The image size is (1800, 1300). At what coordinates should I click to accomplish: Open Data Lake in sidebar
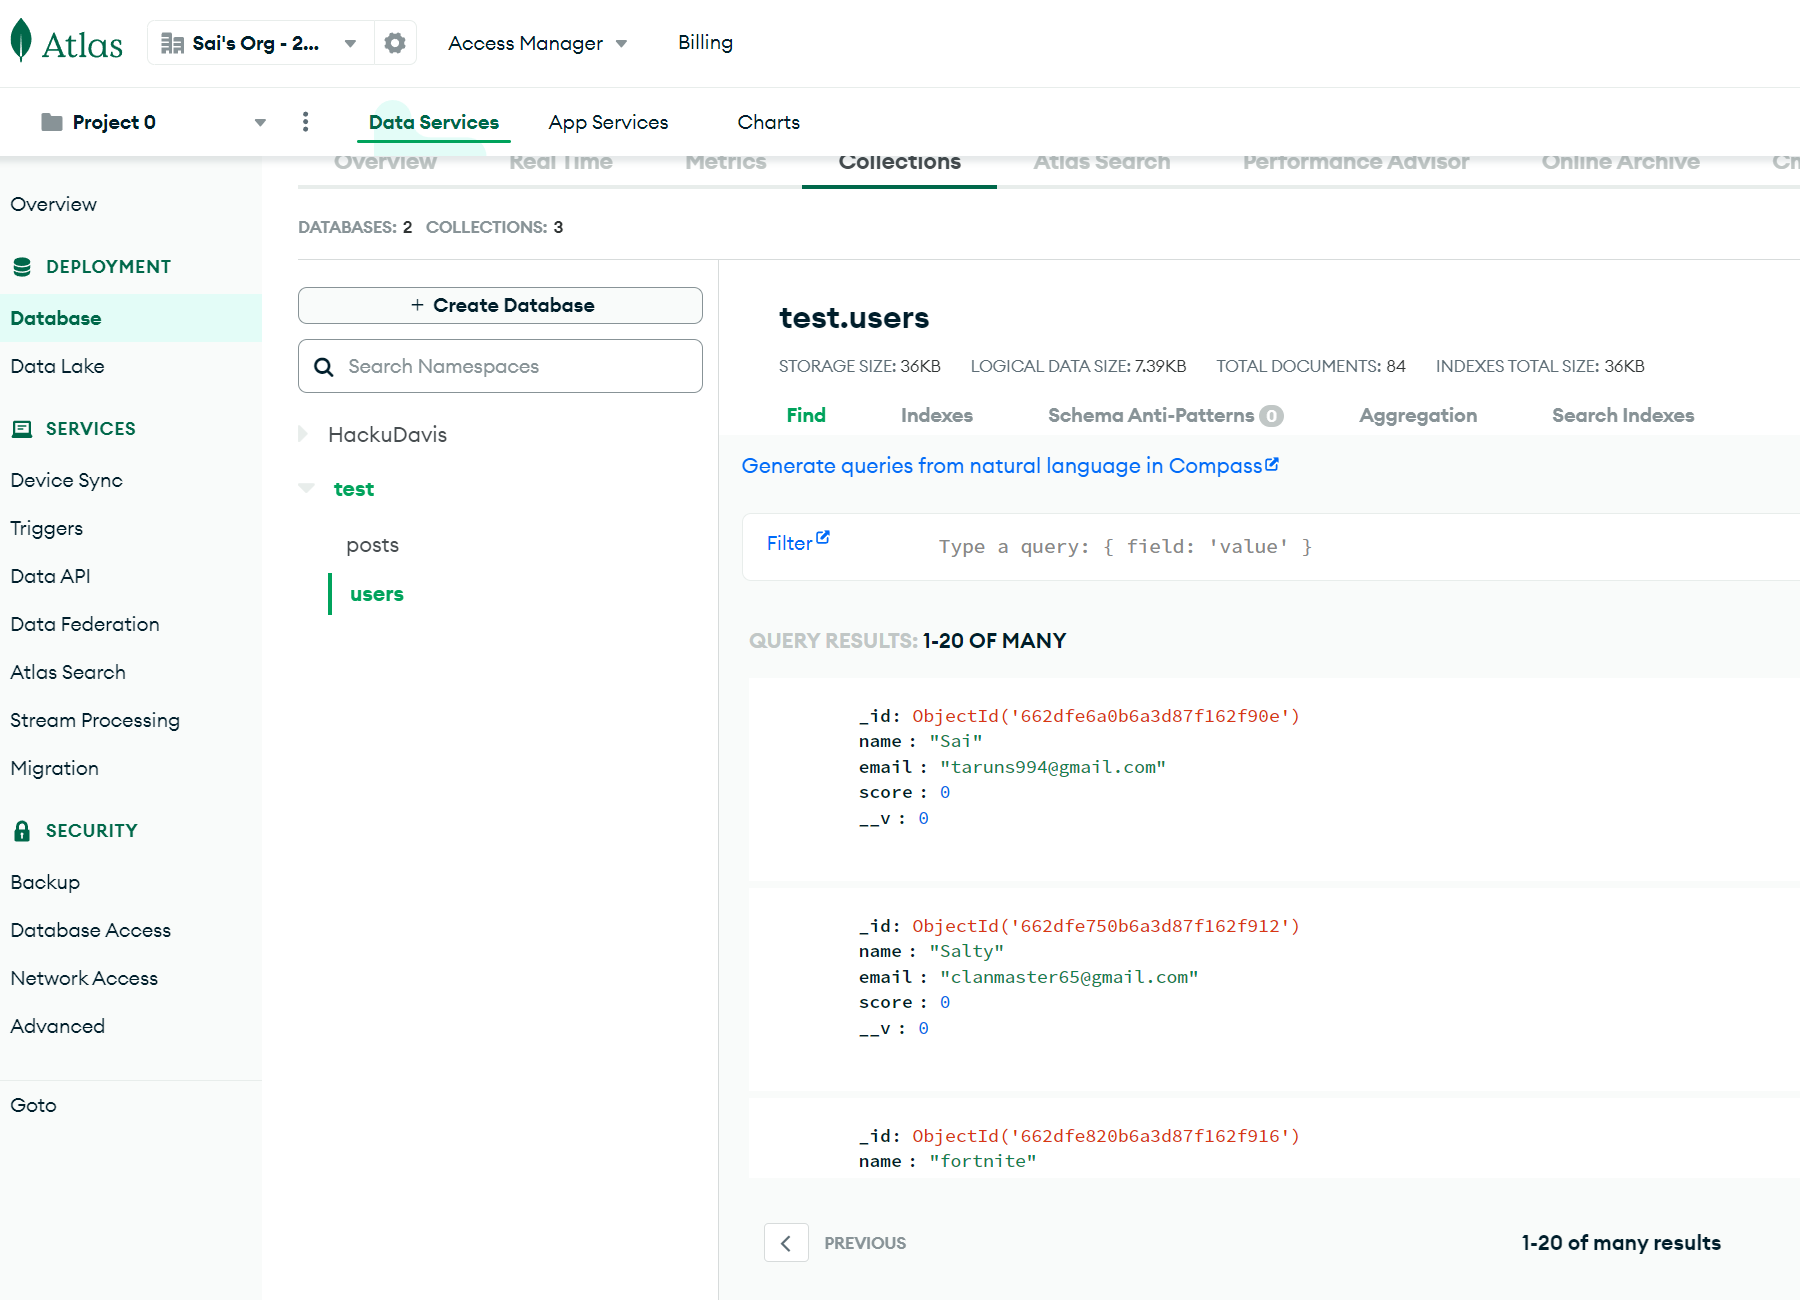click(57, 366)
